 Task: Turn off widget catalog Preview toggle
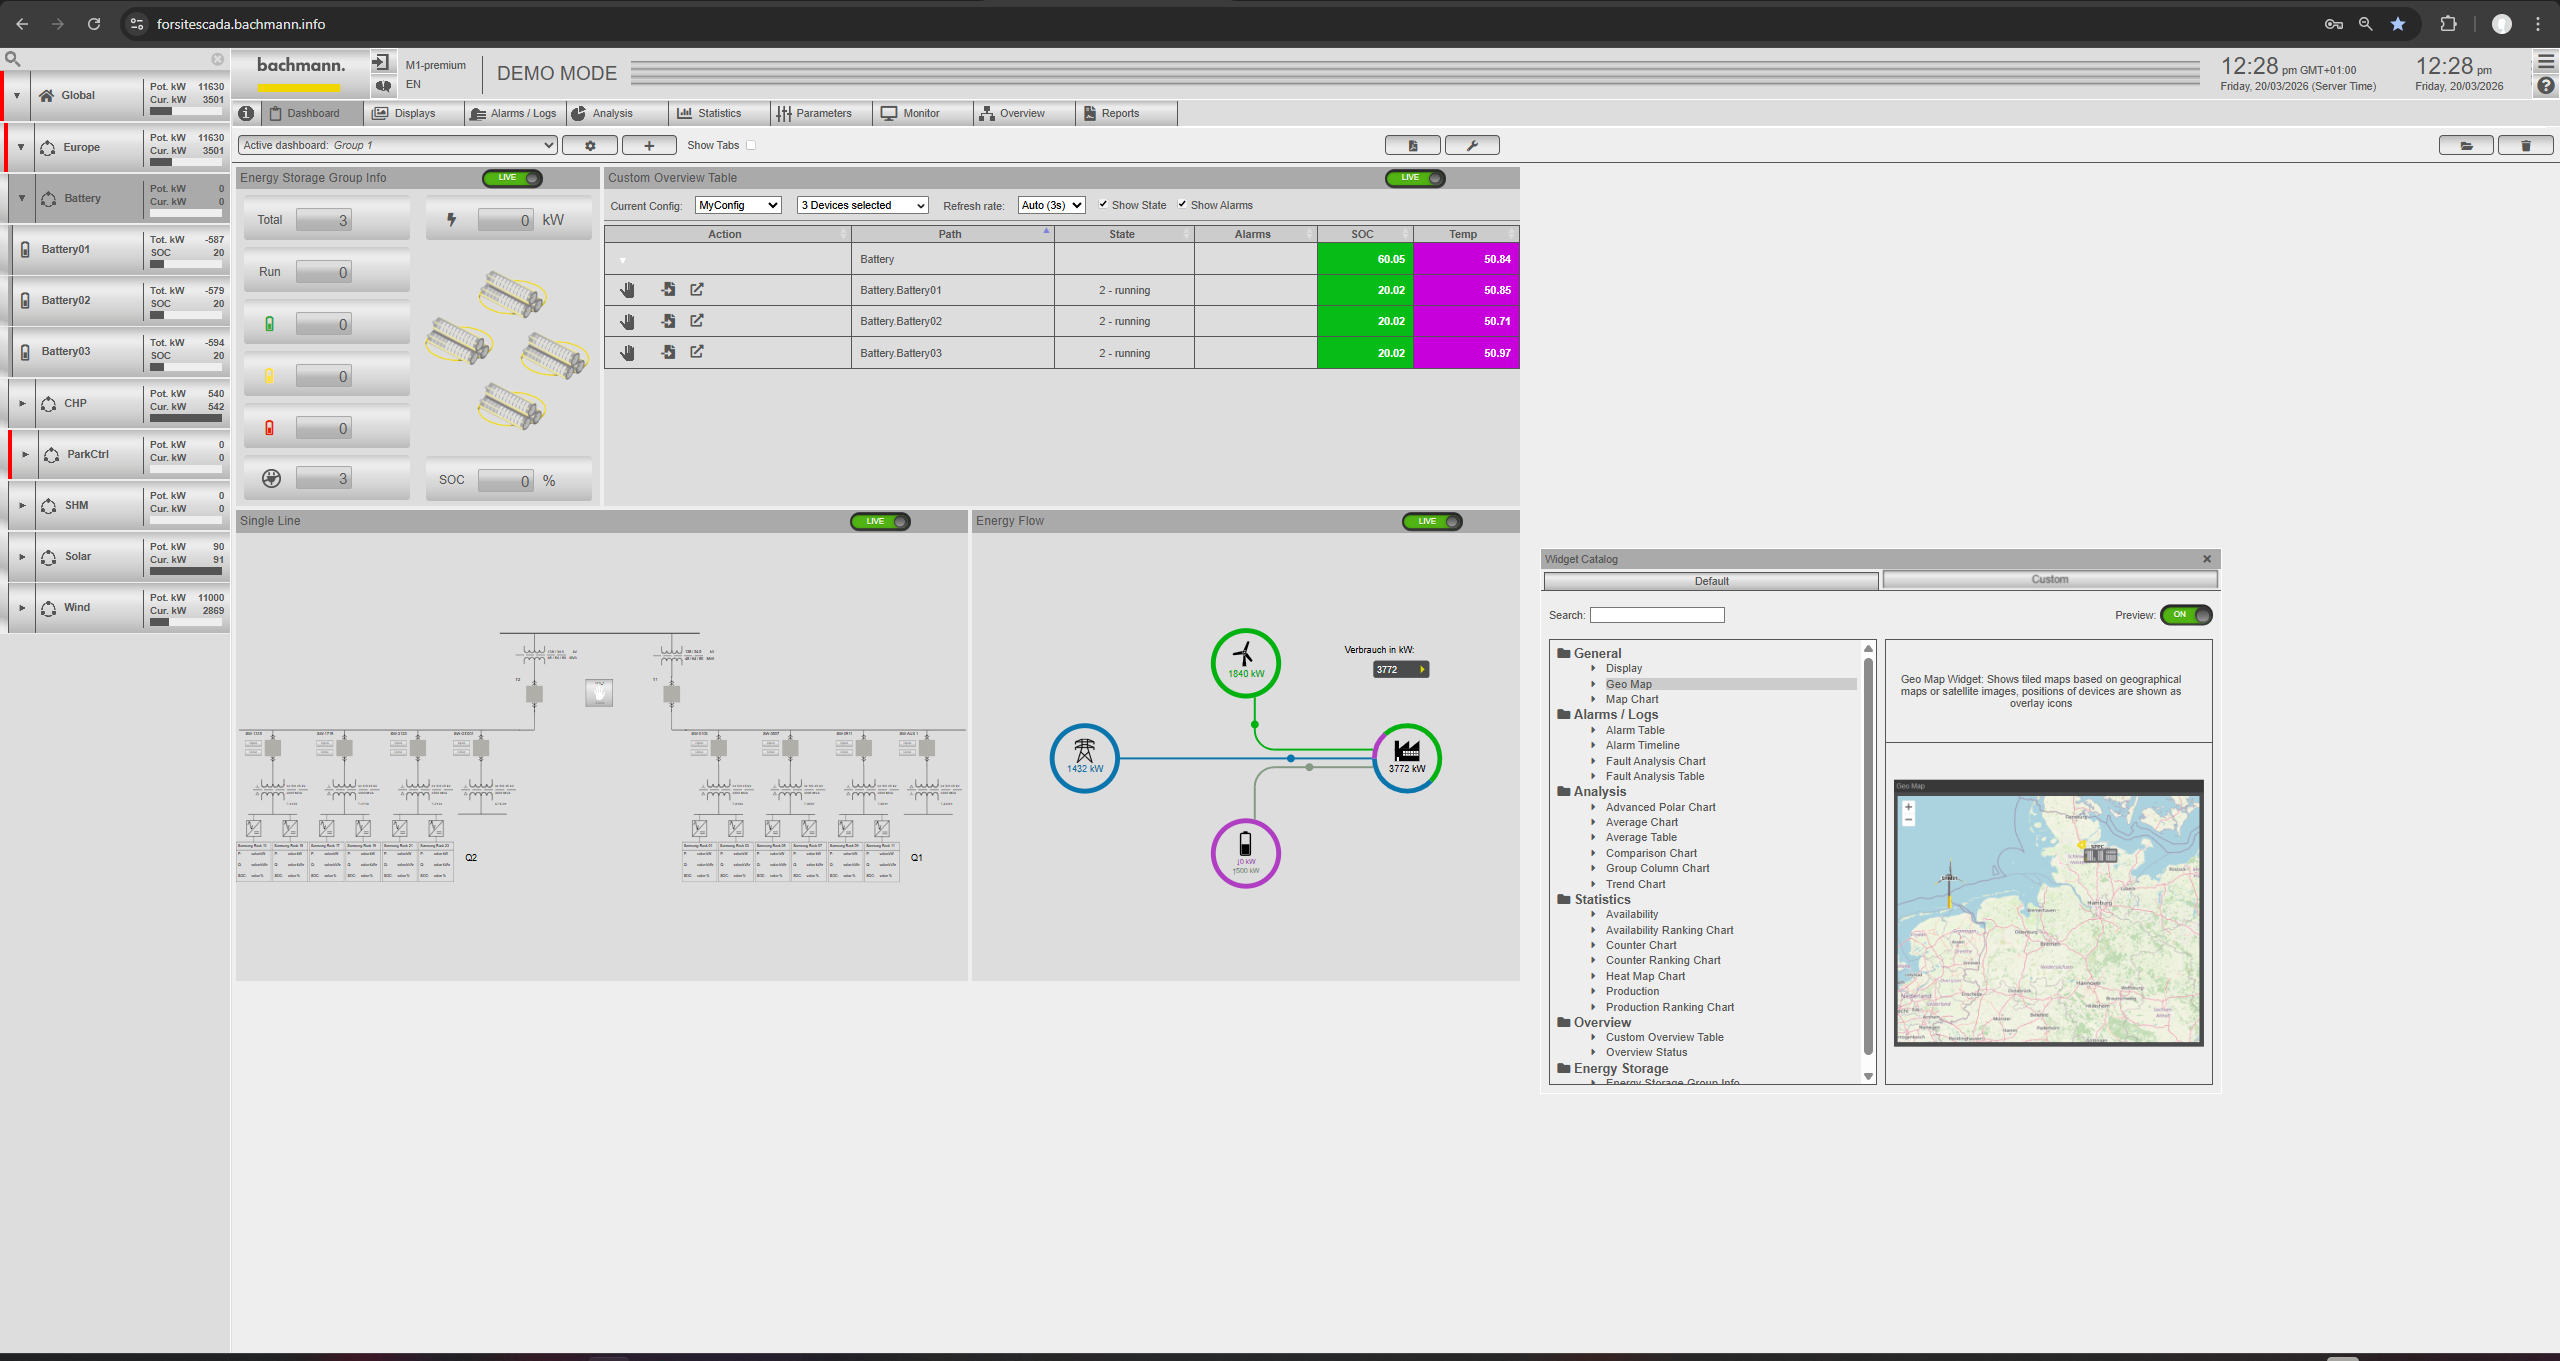[2186, 615]
